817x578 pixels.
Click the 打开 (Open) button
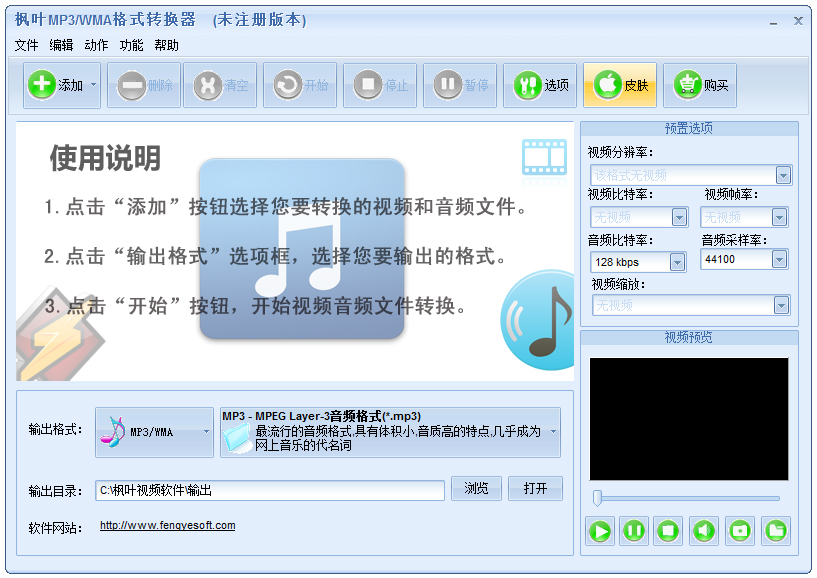point(535,488)
